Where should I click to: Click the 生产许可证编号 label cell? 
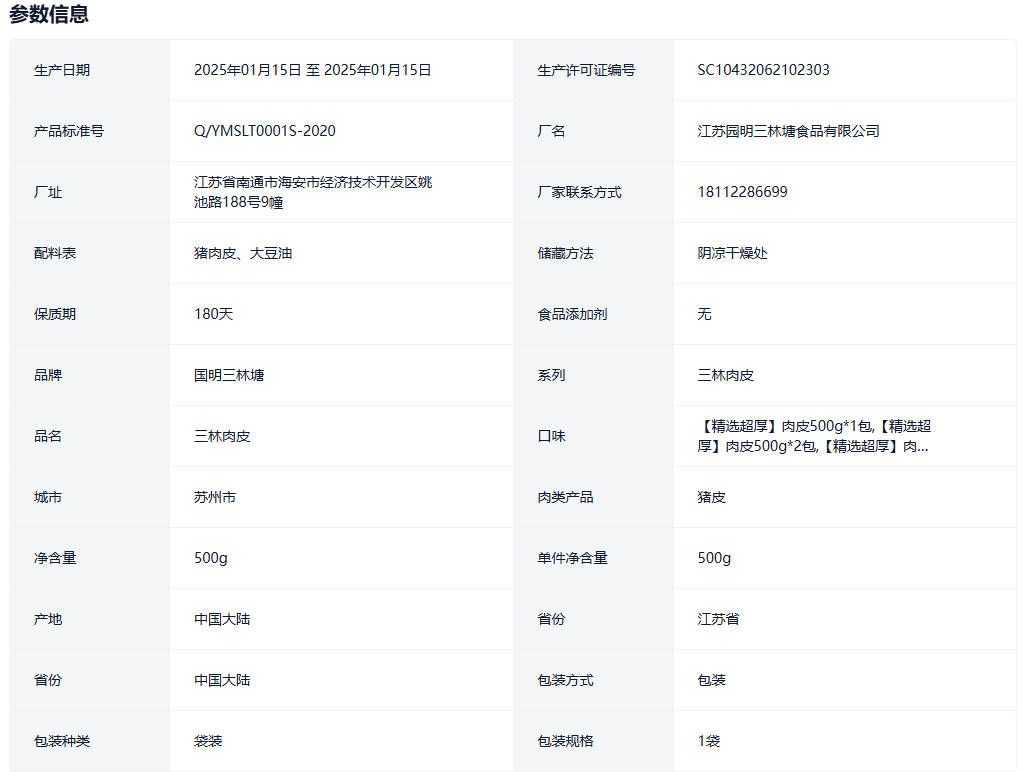click(x=586, y=70)
